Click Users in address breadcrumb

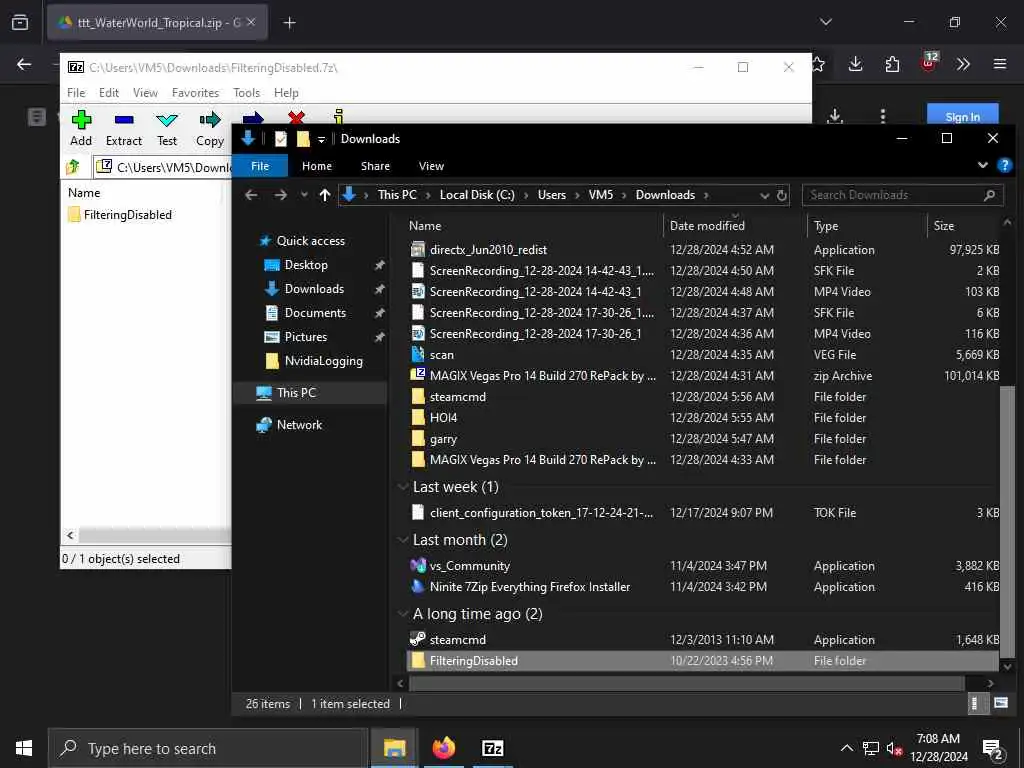pyautogui.click(x=552, y=195)
